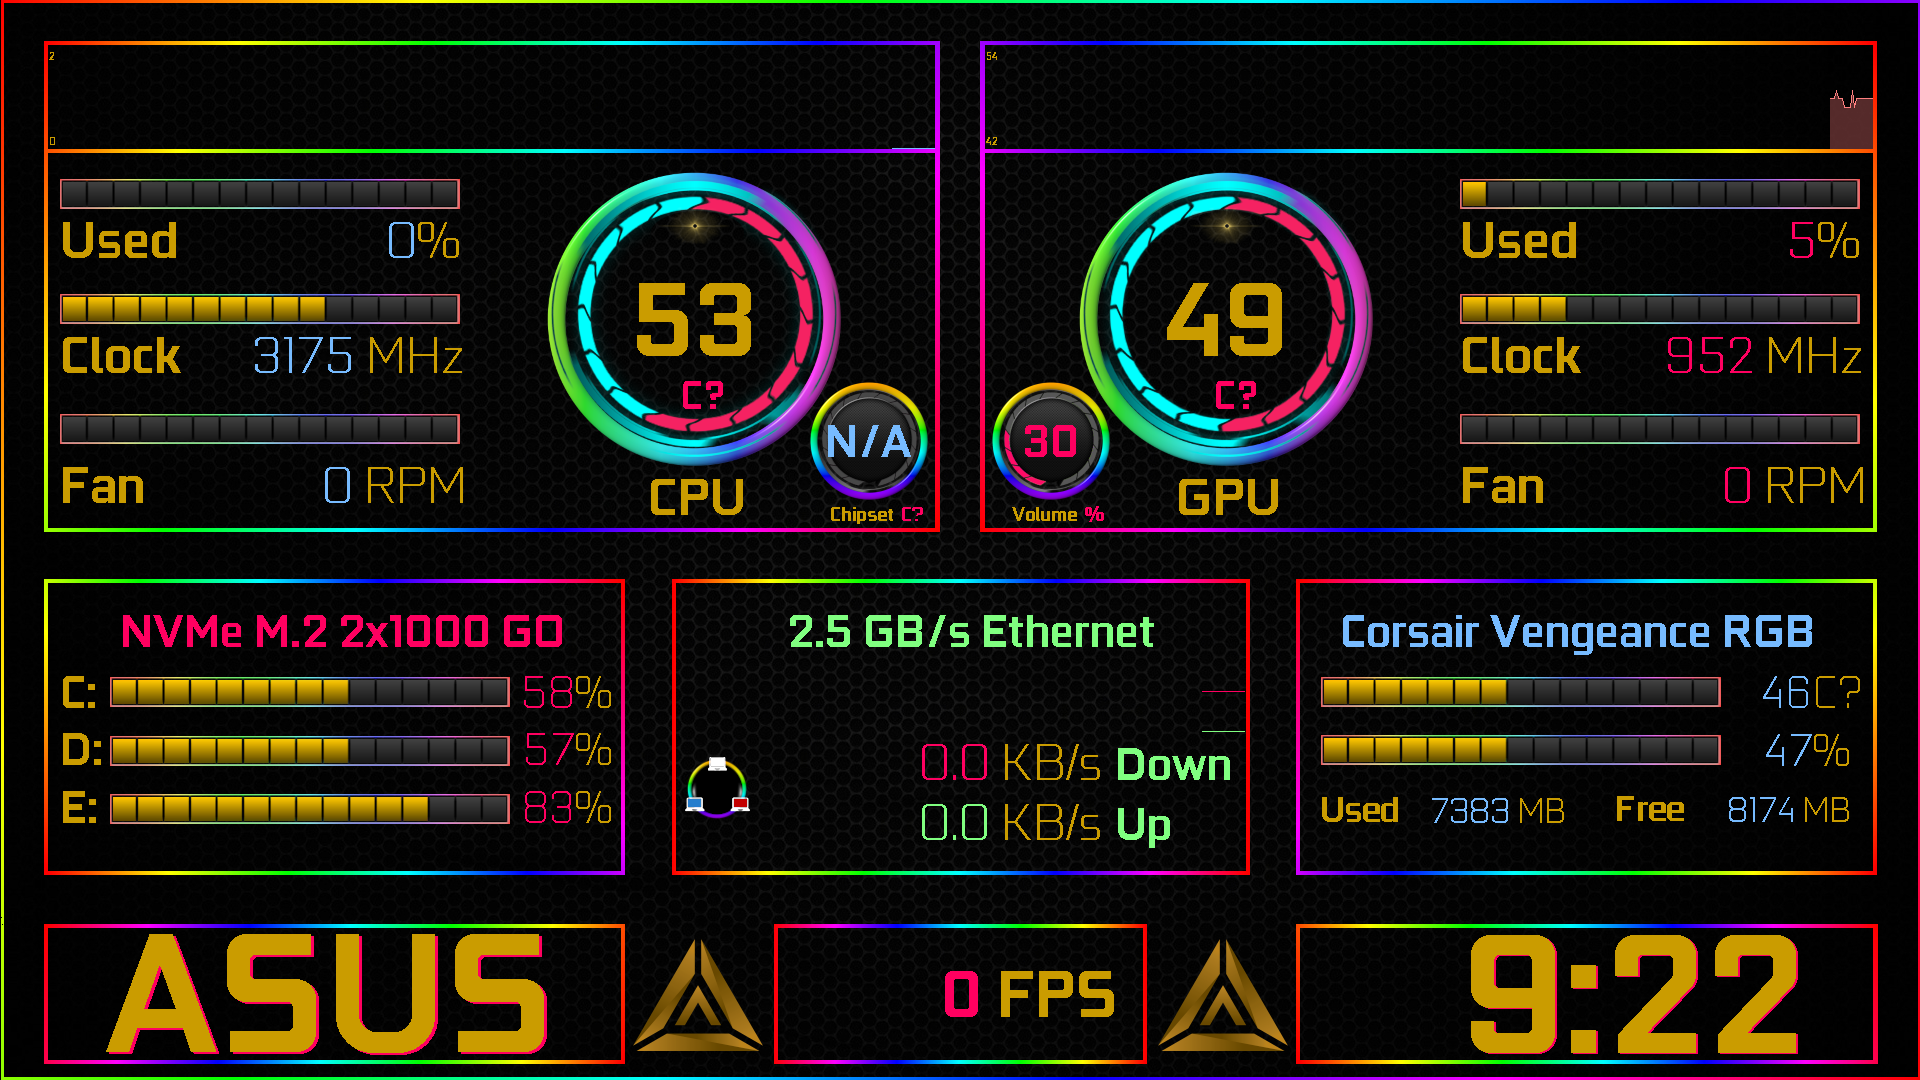The height and width of the screenshot is (1080, 1920).
Task: Click the Volume percent mini gauge
Action: pyautogui.click(x=1050, y=441)
